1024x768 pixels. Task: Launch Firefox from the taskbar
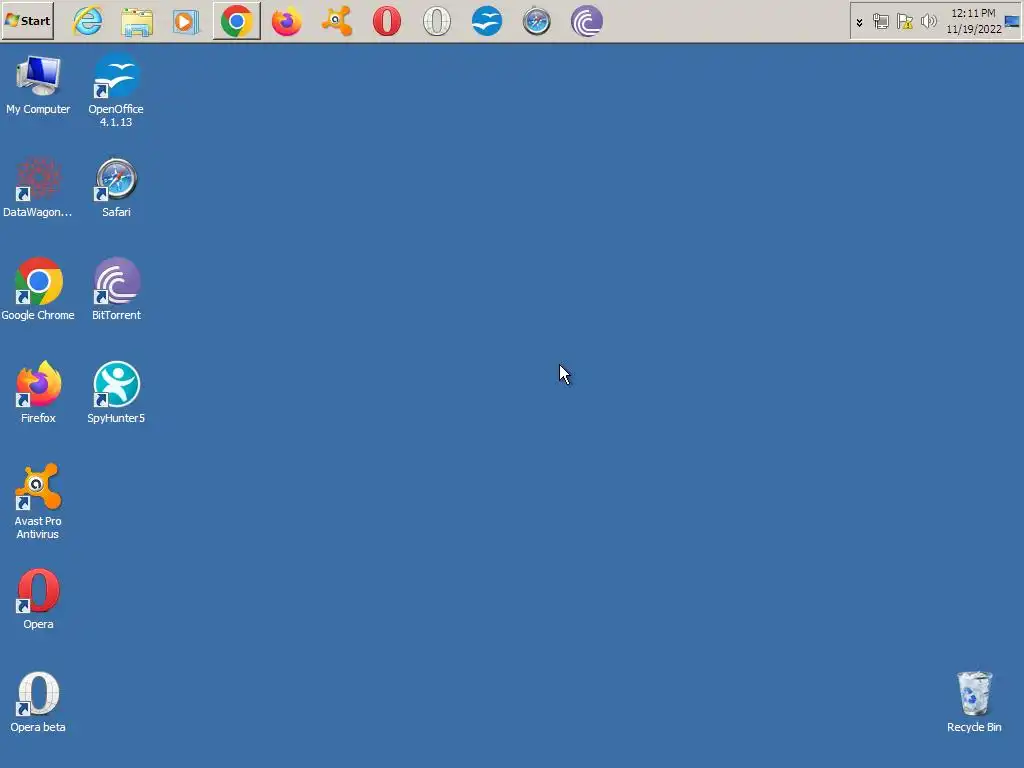click(x=287, y=21)
